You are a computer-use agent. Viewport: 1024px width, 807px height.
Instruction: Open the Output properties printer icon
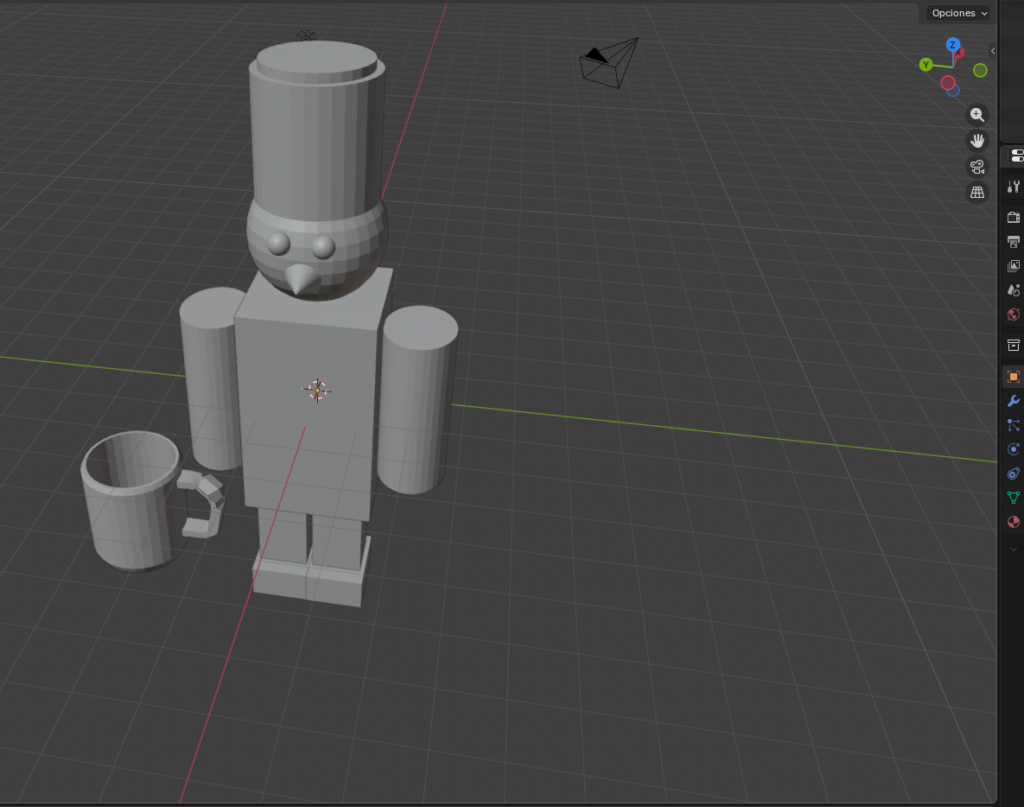1013,242
